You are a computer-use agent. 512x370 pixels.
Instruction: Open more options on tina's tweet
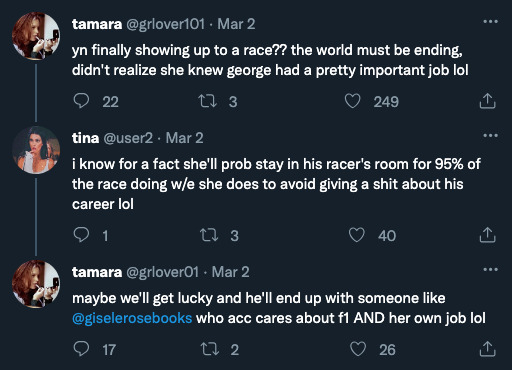click(x=490, y=136)
